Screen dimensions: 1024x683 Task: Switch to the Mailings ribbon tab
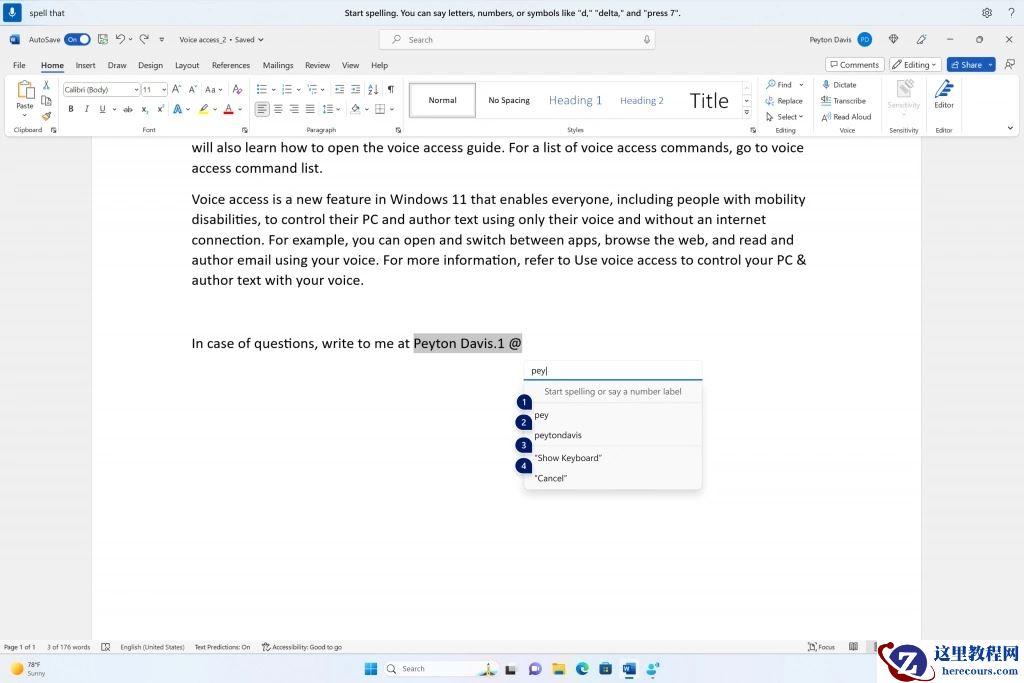tap(277, 64)
